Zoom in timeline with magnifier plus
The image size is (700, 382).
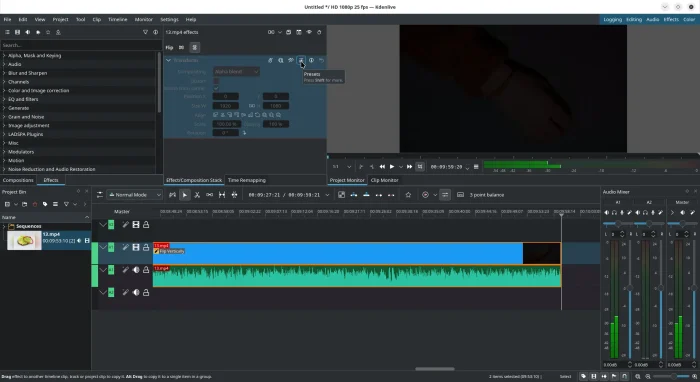pos(695,377)
